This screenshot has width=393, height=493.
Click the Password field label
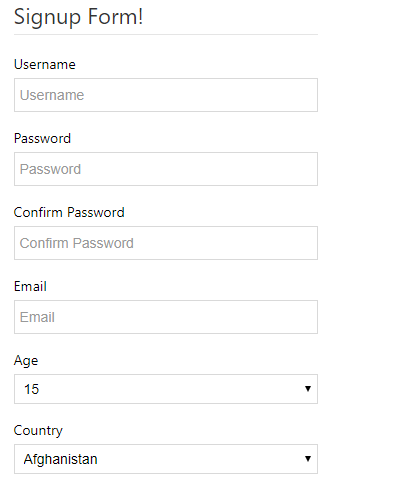(x=42, y=138)
